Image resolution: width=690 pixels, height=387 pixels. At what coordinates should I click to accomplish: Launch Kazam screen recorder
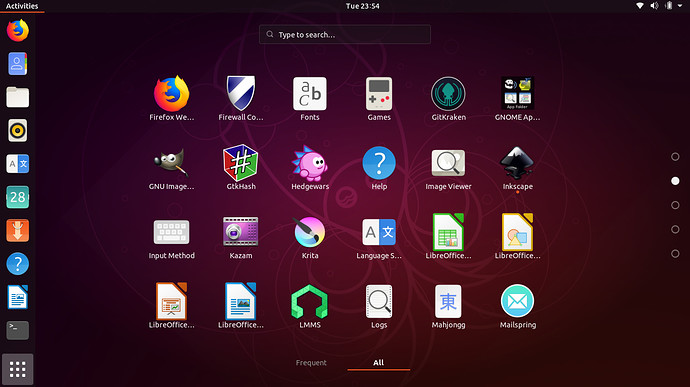click(x=241, y=232)
